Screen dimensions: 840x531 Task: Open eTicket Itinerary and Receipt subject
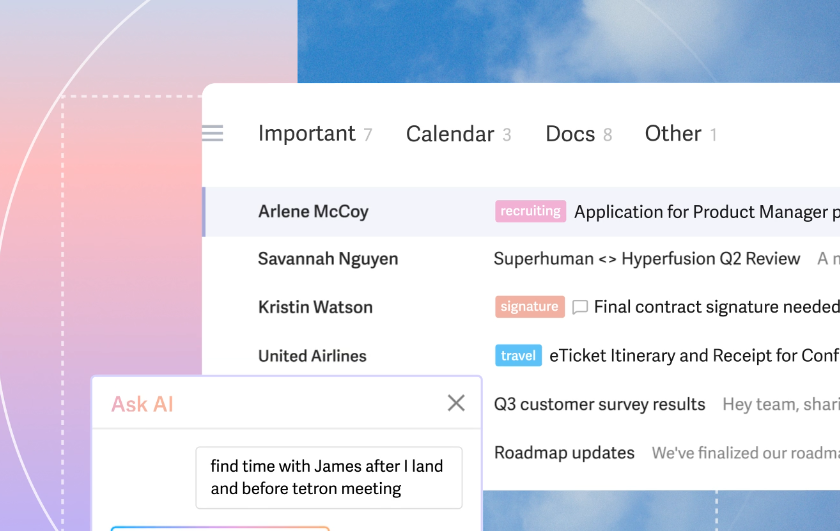[694, 356]
